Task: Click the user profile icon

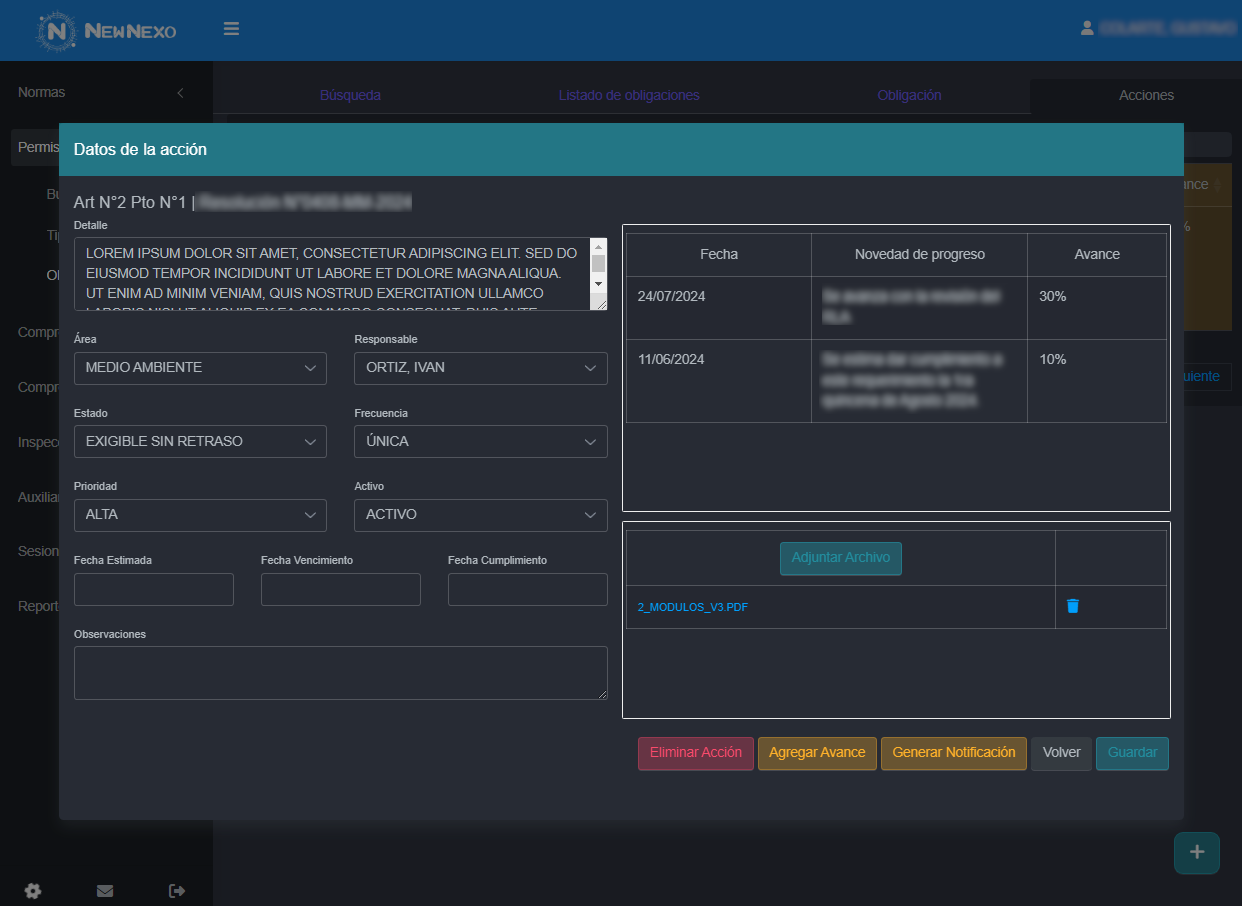Action: click(x=1087, y=29)
